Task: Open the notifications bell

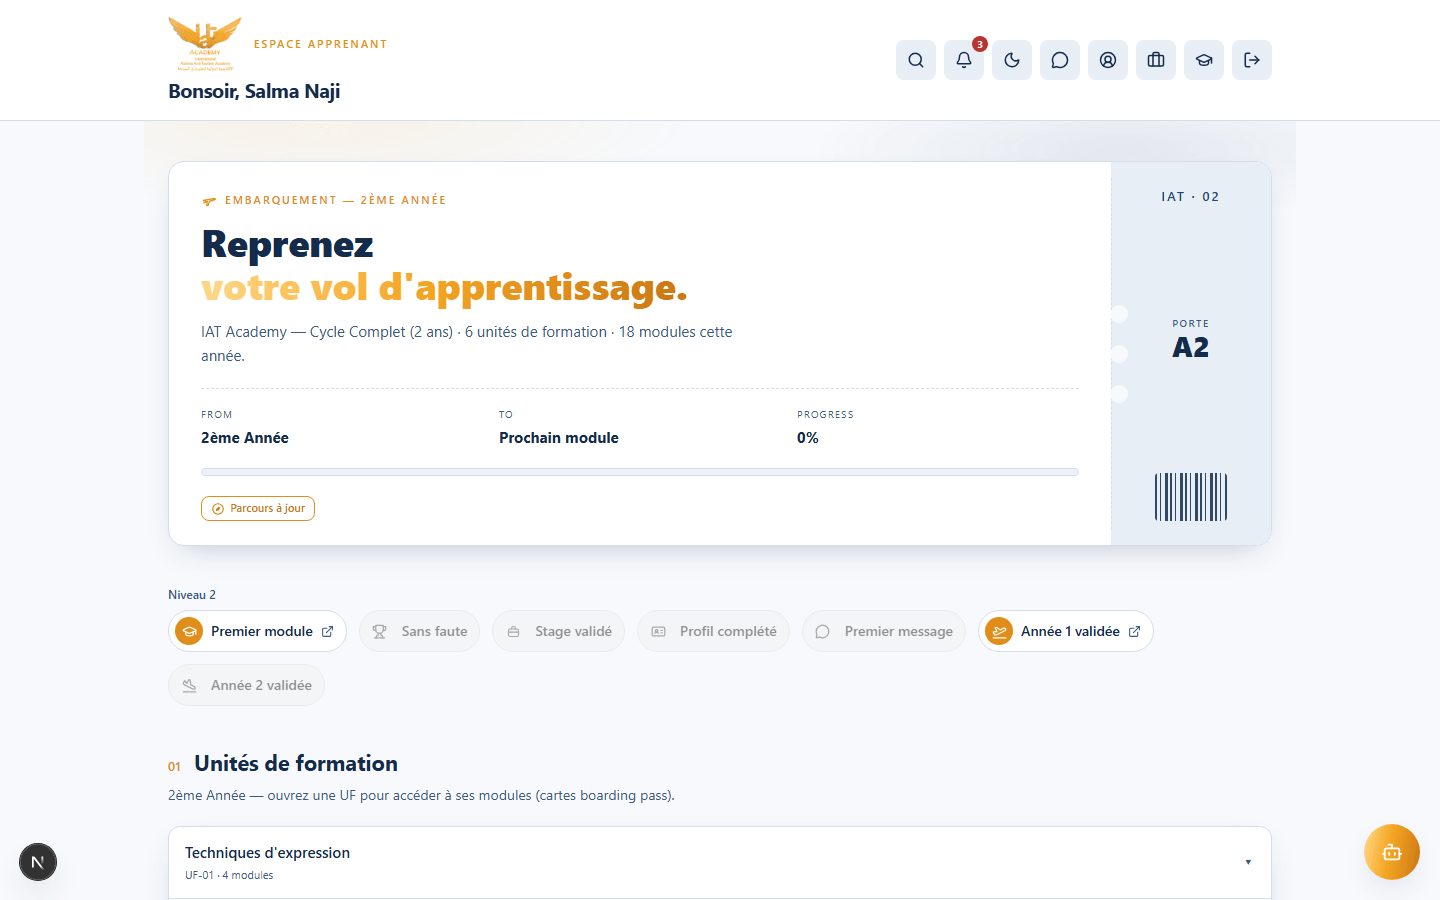Action: tap(964, 60)
